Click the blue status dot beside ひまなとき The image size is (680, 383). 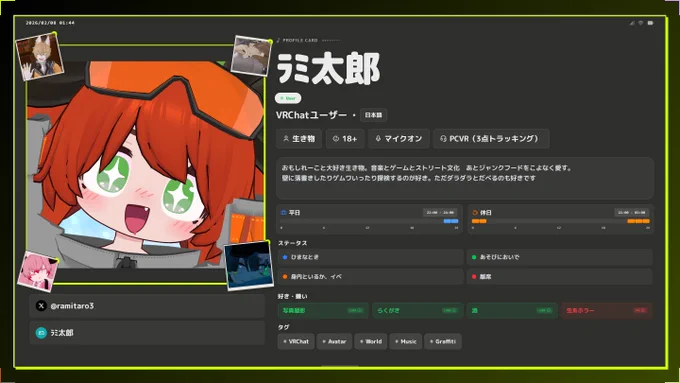pyautogui.click(x=285, y=257)
